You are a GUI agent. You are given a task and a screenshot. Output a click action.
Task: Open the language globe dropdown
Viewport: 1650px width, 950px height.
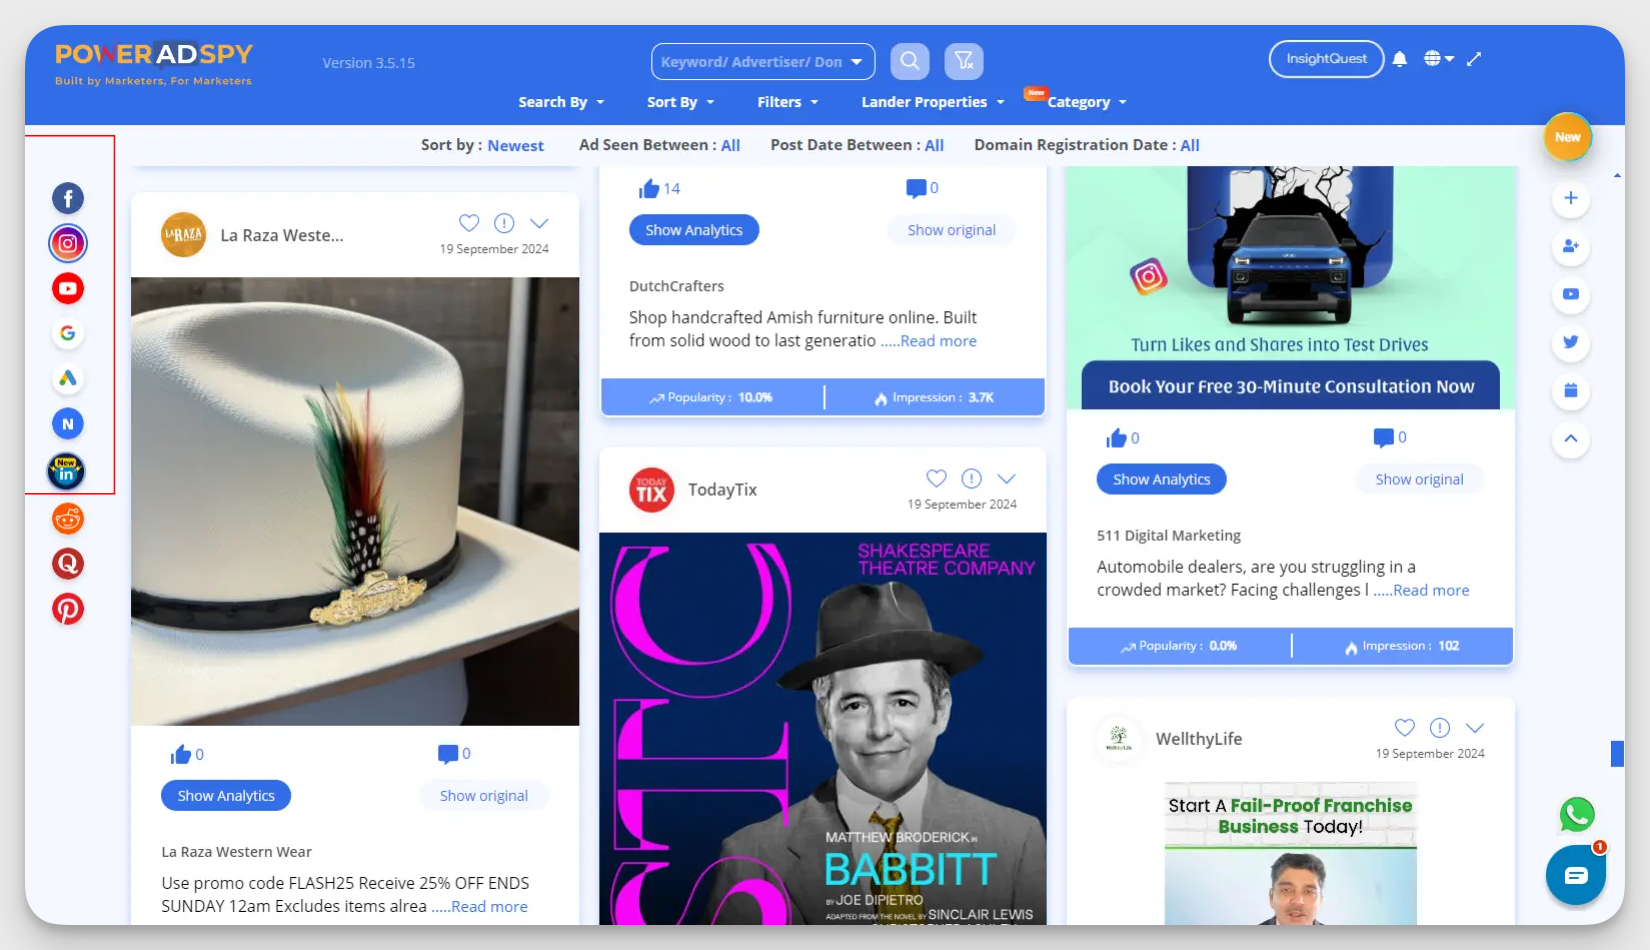[x=1438, y=59]
